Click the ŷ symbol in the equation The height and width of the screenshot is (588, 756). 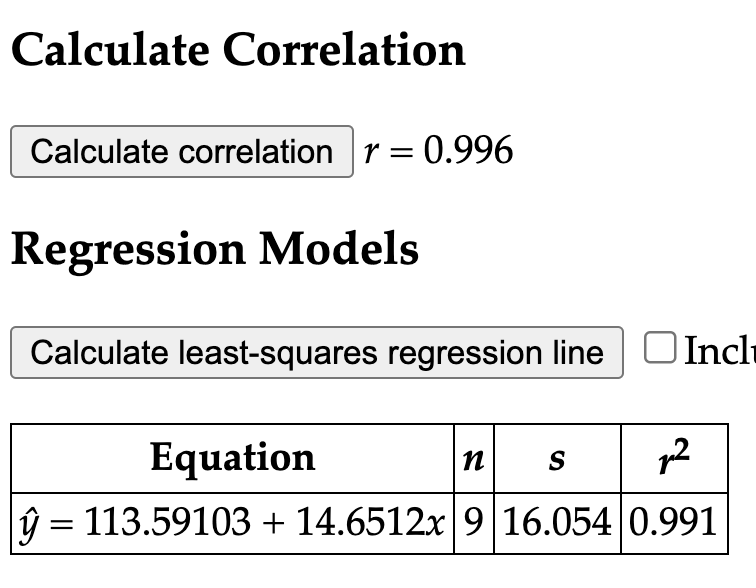pos(27,522)
